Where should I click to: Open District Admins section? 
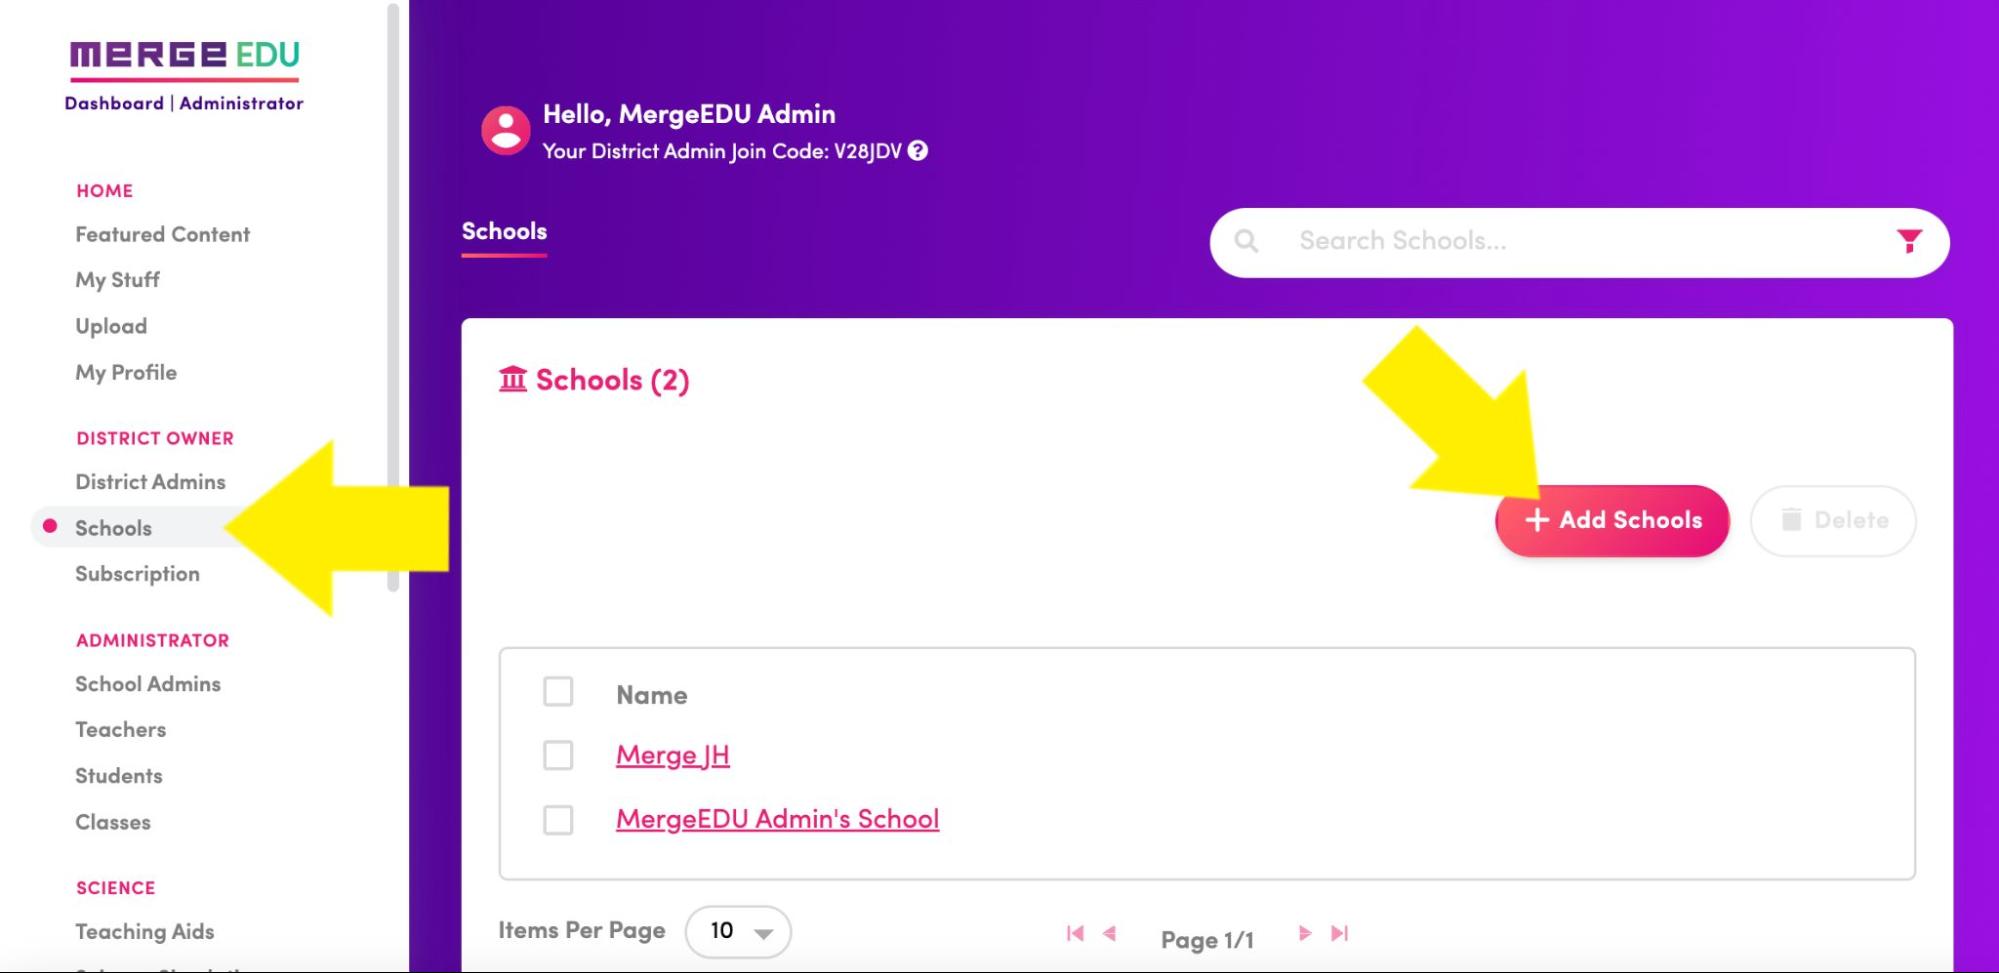coord(151,482)
